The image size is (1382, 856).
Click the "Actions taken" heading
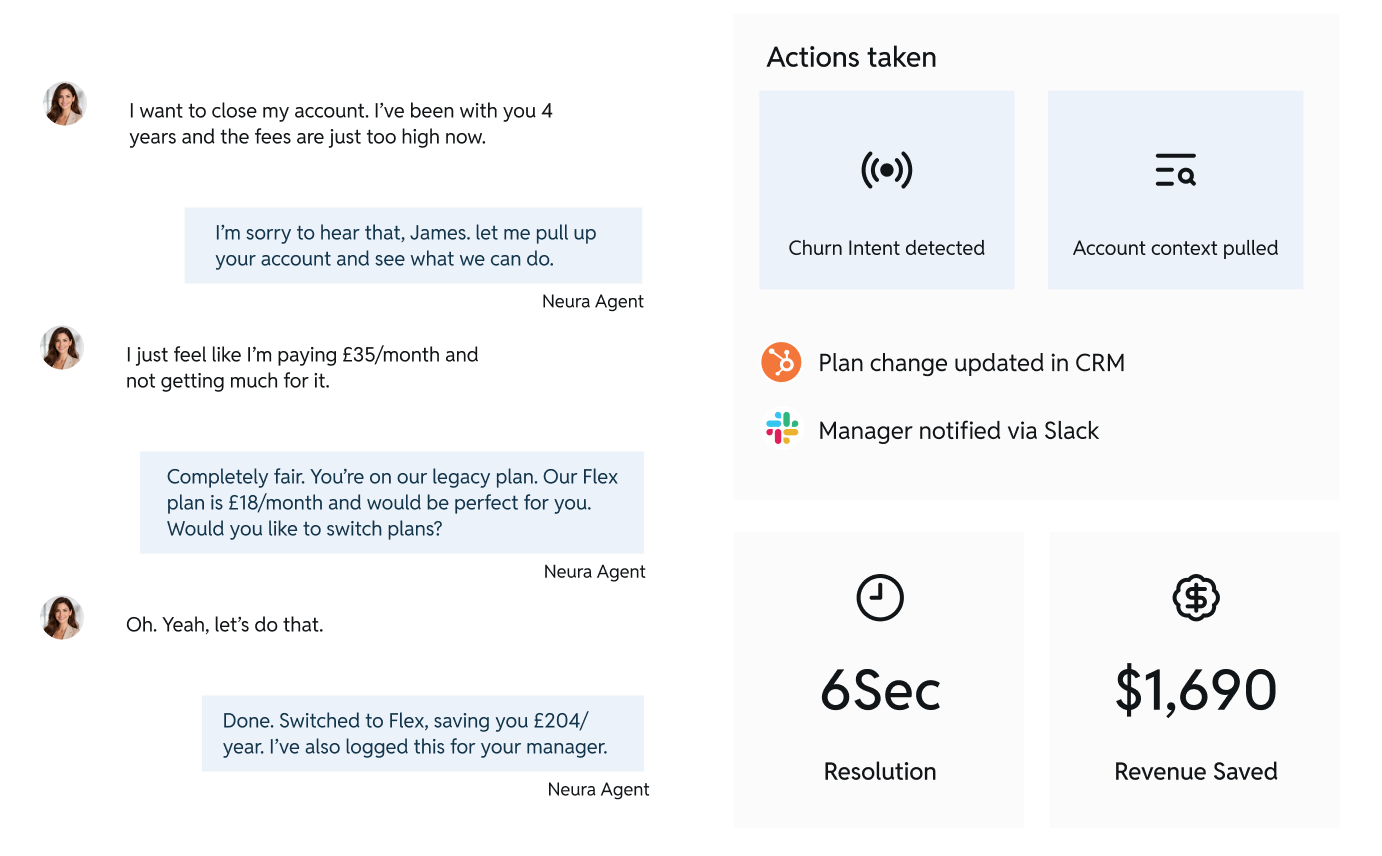coord(851,57)
